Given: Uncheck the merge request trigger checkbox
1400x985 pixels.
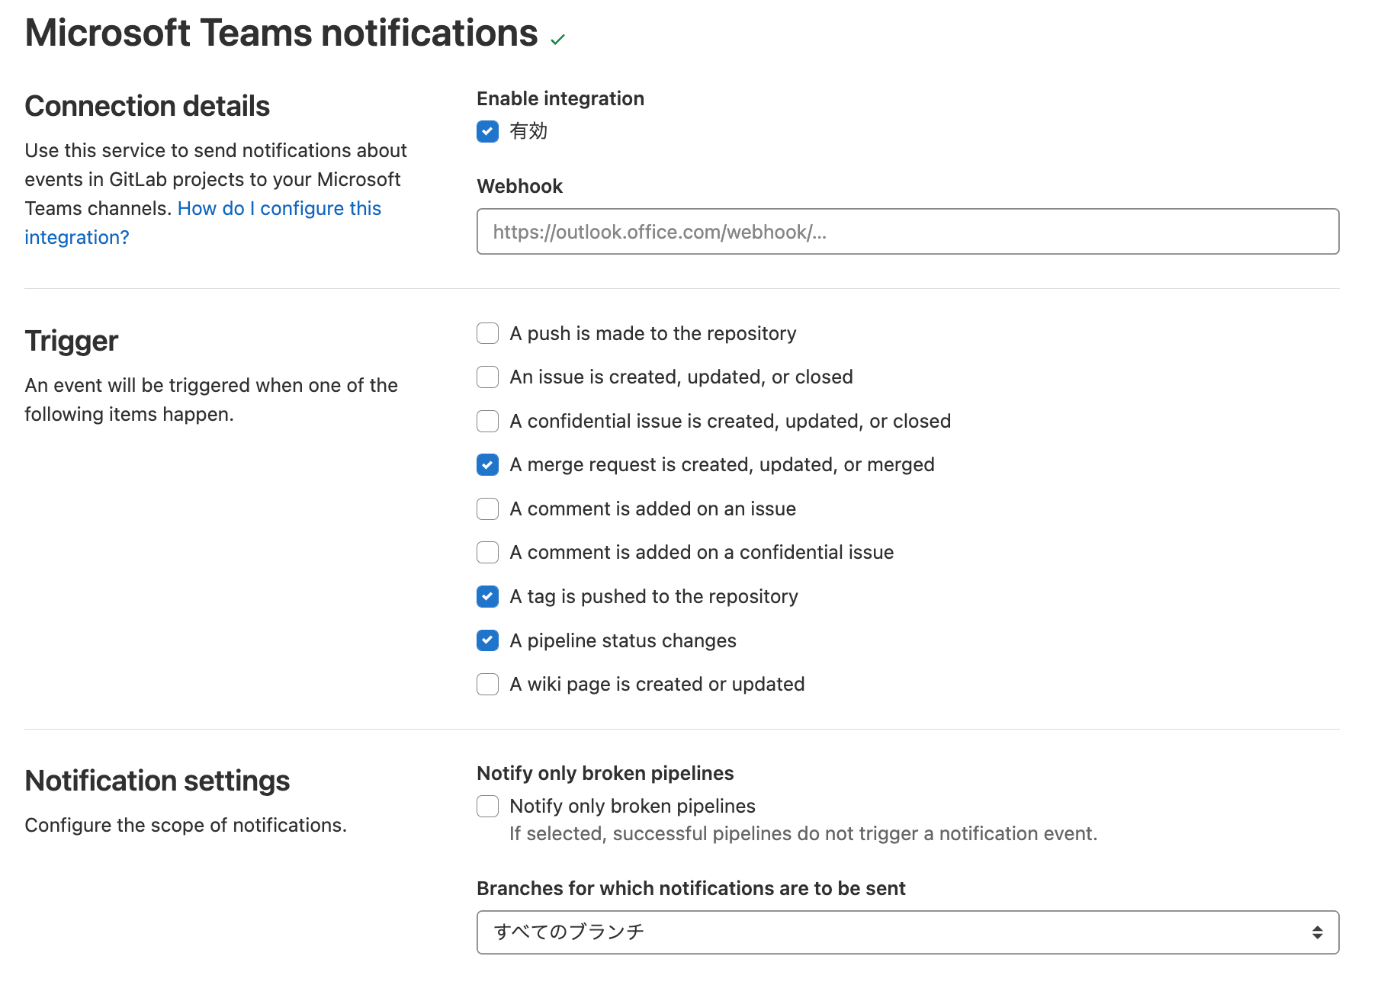Looking at the screenshot, I should [488, 465].
